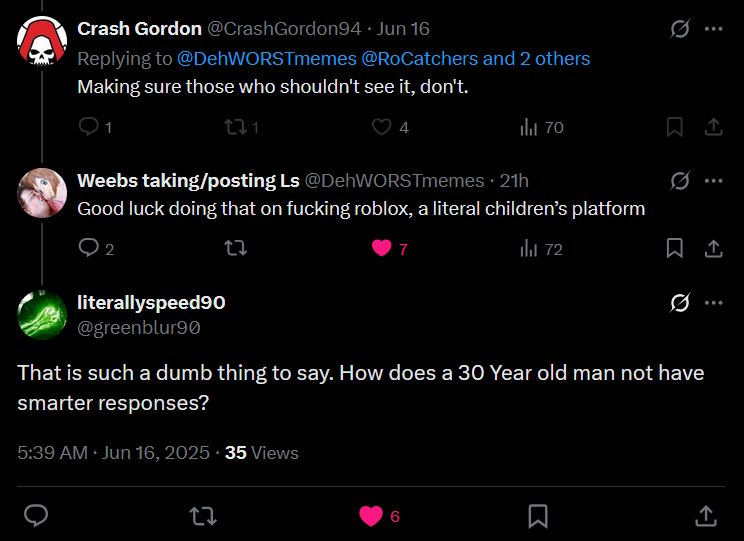Open more options for Crash Gordon's tweet
Image resolution: width=744 pixels, height=541 pixels.
pyautogui.click(x=713, y=29)
